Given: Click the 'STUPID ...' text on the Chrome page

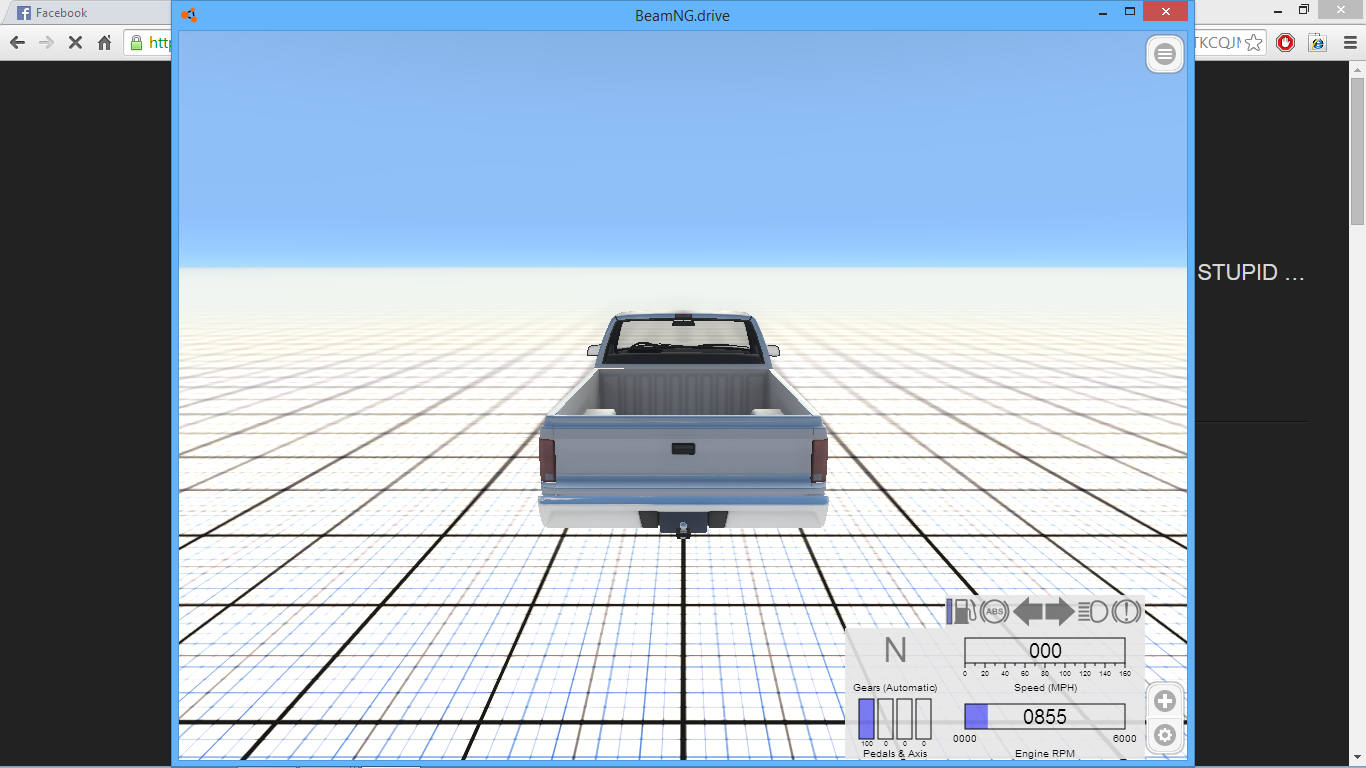Looking at the screenshot, I should point(1251,273).
